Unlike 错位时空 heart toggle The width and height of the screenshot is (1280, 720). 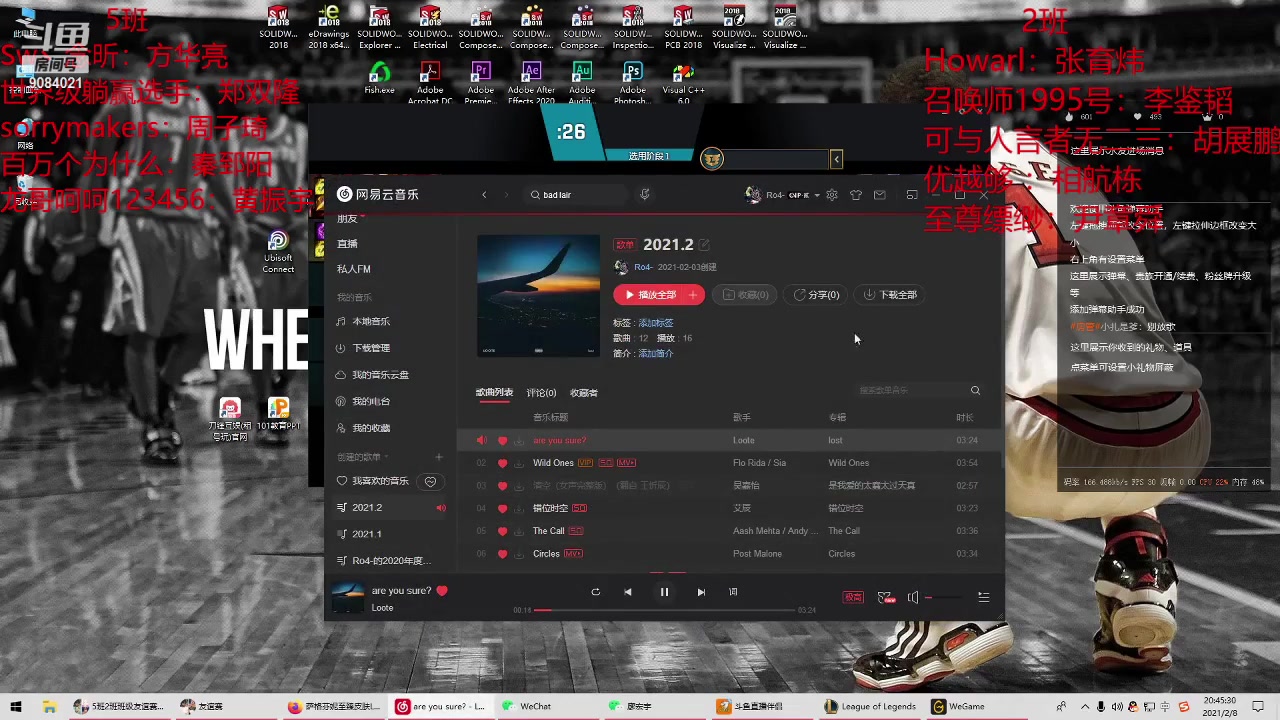[502, 508]
